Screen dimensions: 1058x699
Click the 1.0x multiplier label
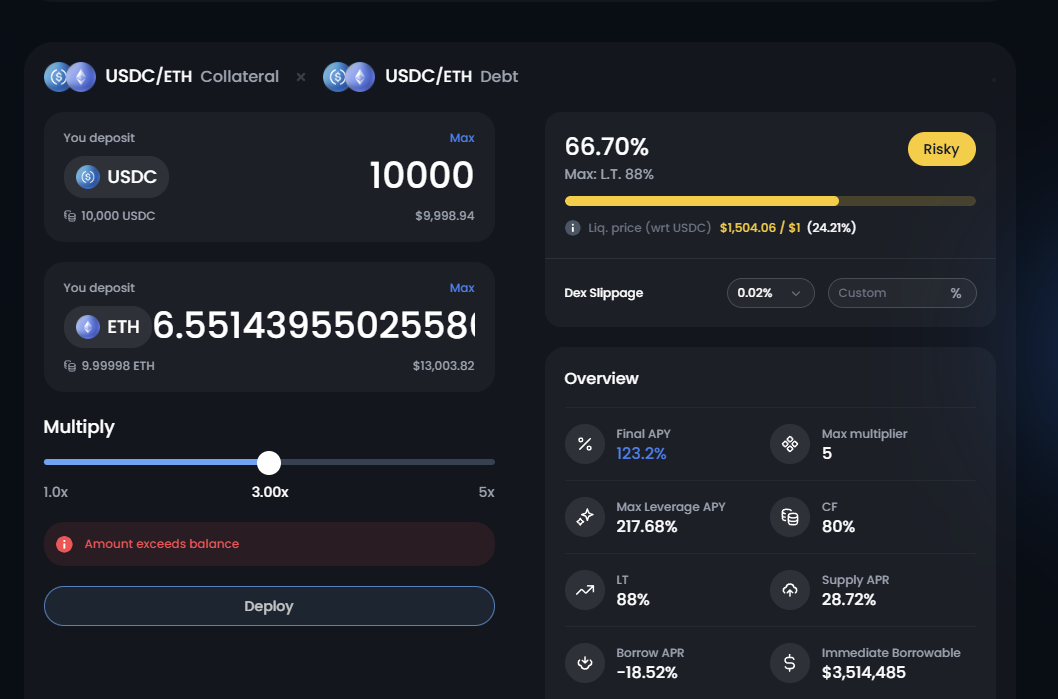[x=56, y=492]
